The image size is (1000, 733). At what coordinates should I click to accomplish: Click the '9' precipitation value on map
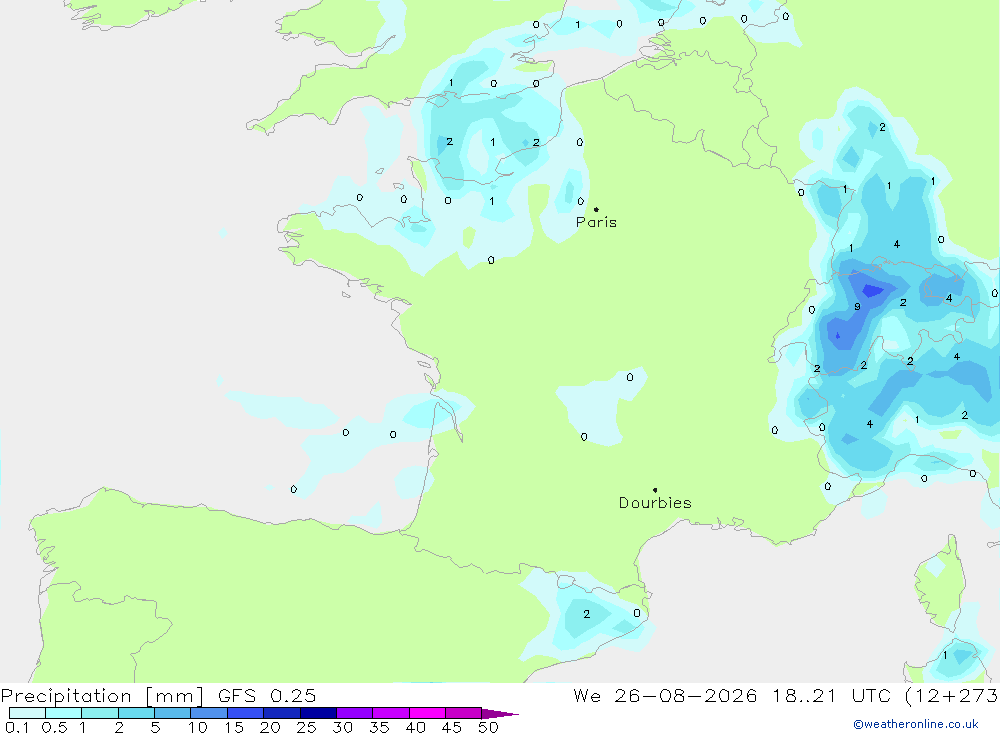pyautogui.click(x=857, y=307)
